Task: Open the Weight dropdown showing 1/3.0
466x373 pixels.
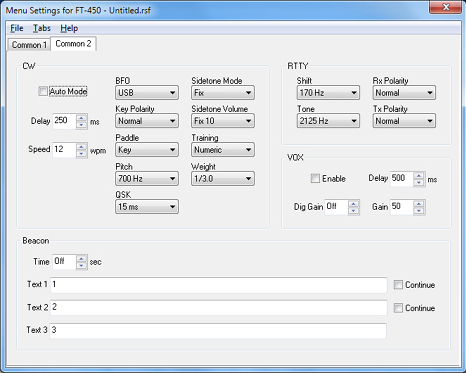Action: pyautogui.click(x=223, y=179)
